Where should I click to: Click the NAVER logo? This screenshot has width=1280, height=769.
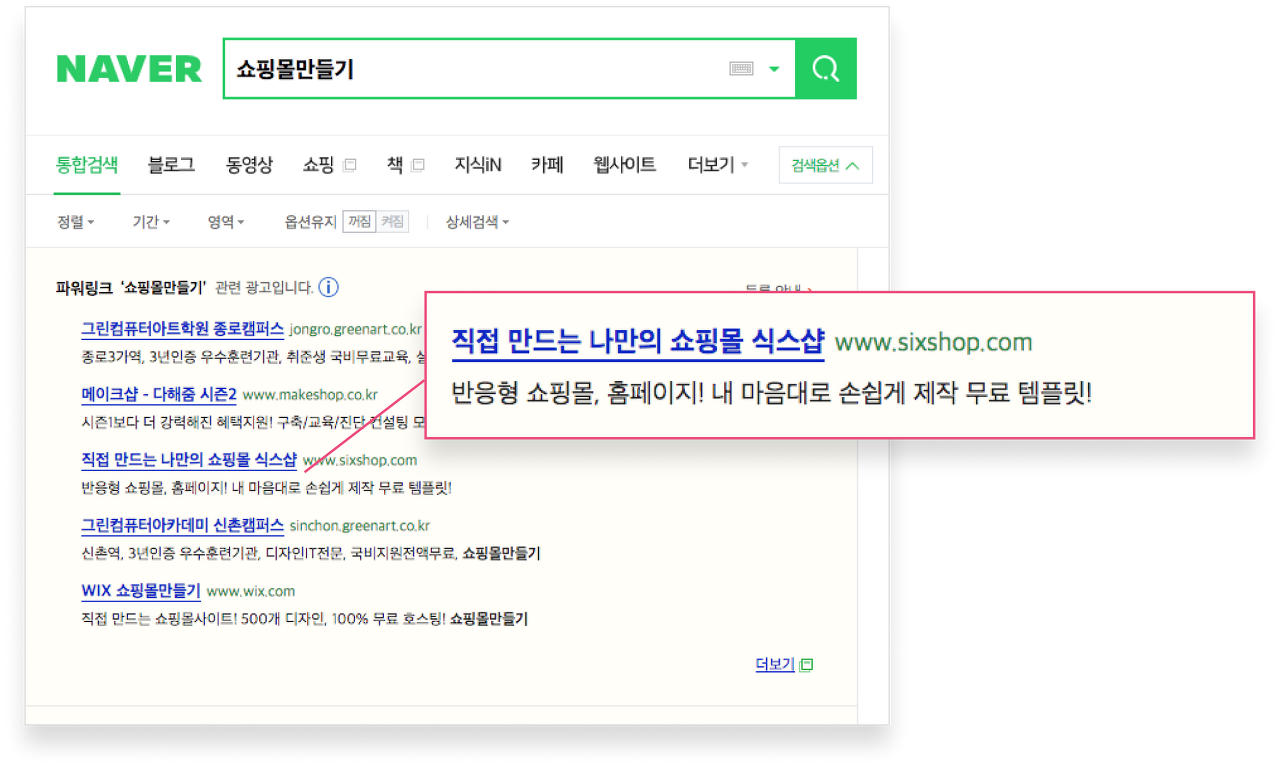tap(129, 69)
